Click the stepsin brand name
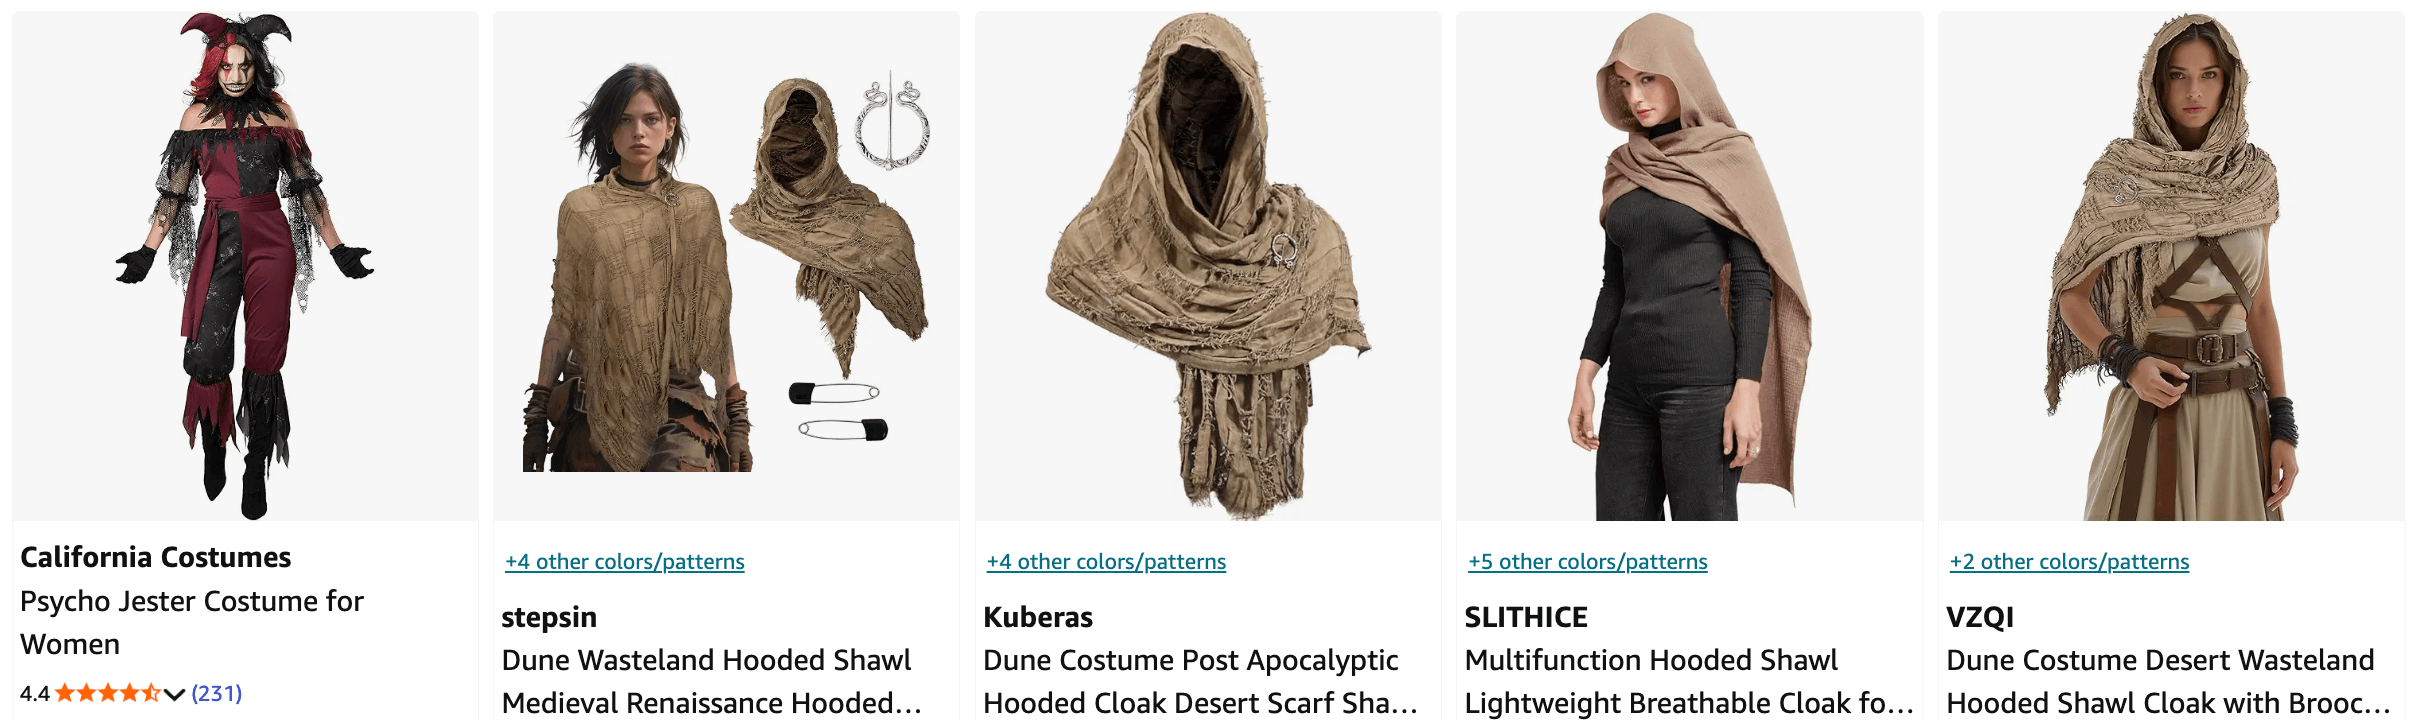The height and width of the screenshot is (720, 2416). [x=549, y=617]
